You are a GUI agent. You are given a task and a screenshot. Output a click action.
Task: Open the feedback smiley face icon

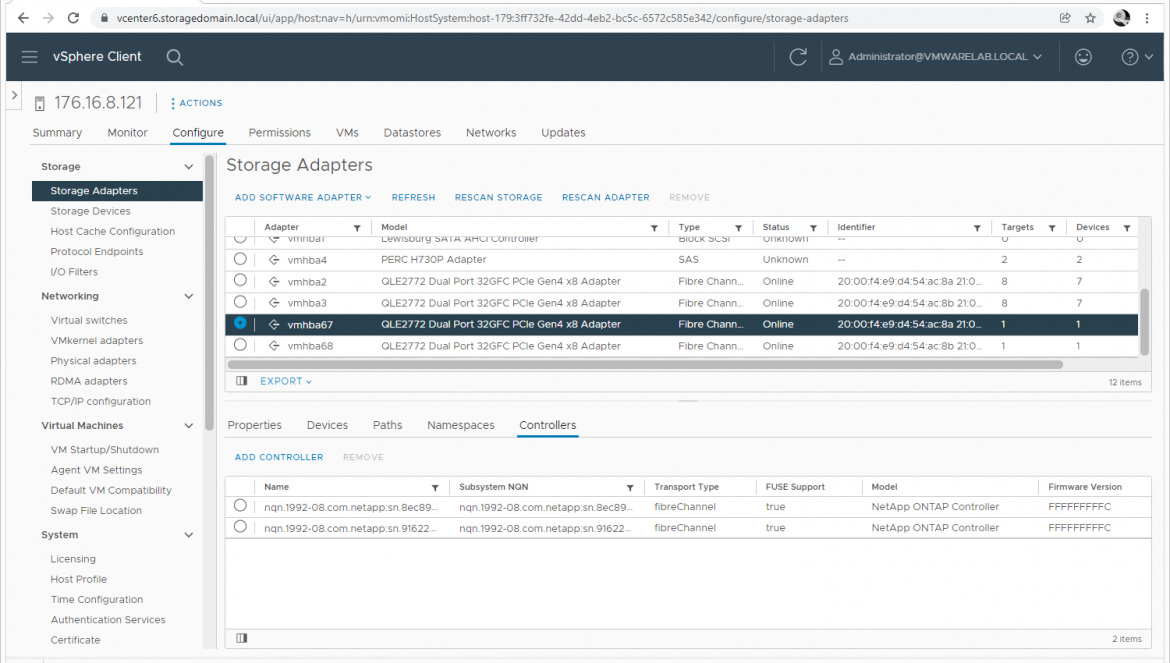pos(1083,57)
